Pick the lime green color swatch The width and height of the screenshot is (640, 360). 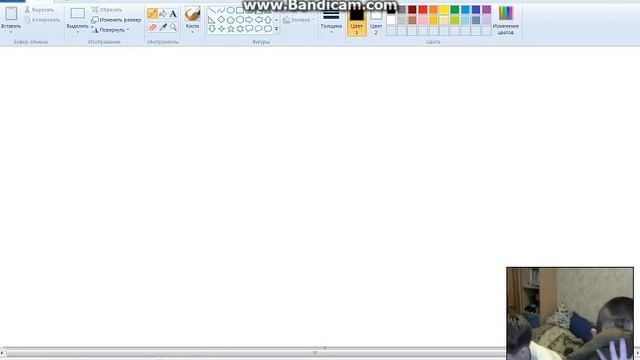455,20
